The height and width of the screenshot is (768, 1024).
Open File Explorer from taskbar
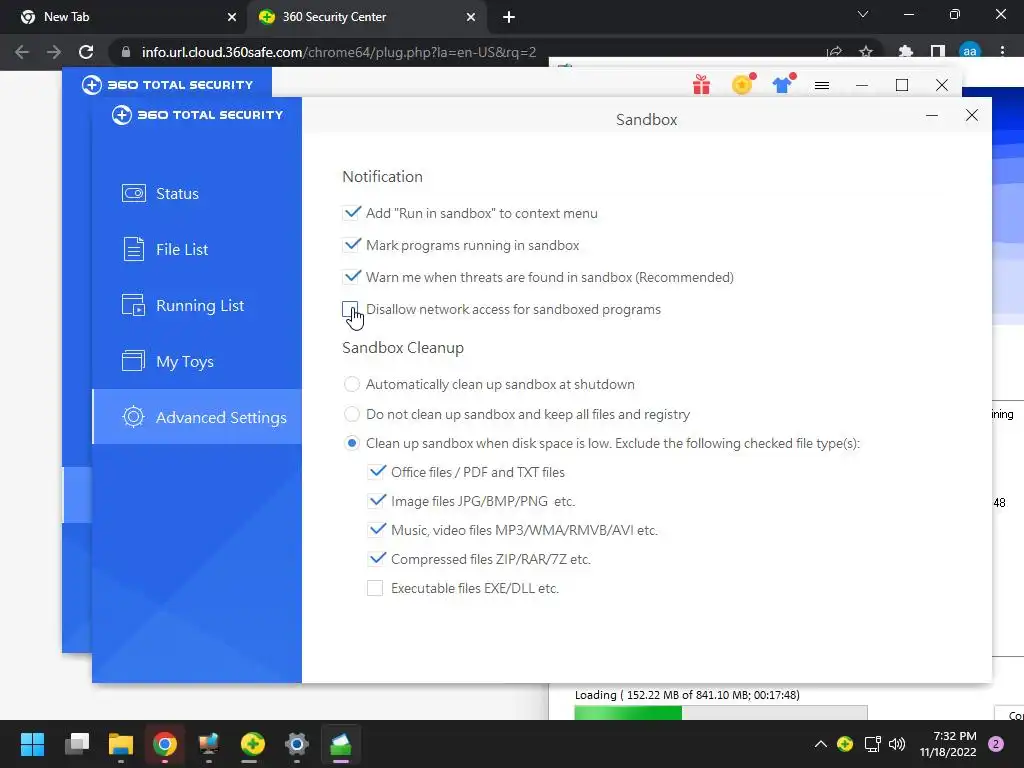[x=121, y=744]
